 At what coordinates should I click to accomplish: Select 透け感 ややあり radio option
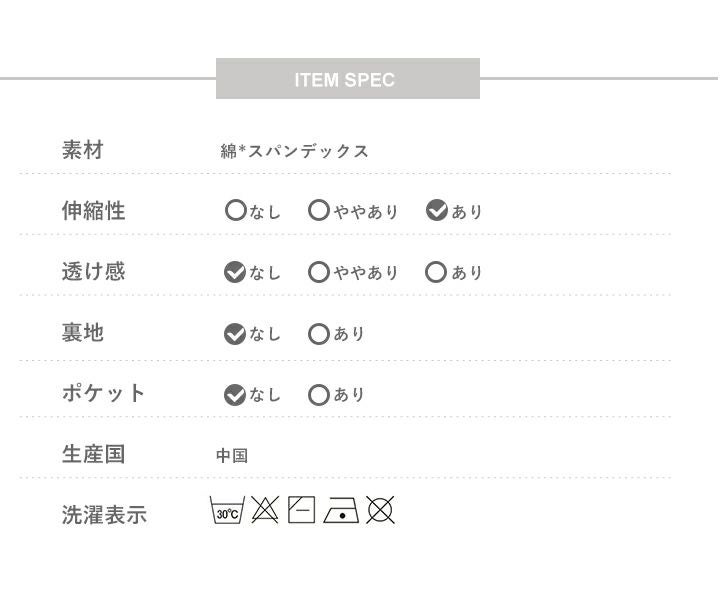[x=319, y=272]
